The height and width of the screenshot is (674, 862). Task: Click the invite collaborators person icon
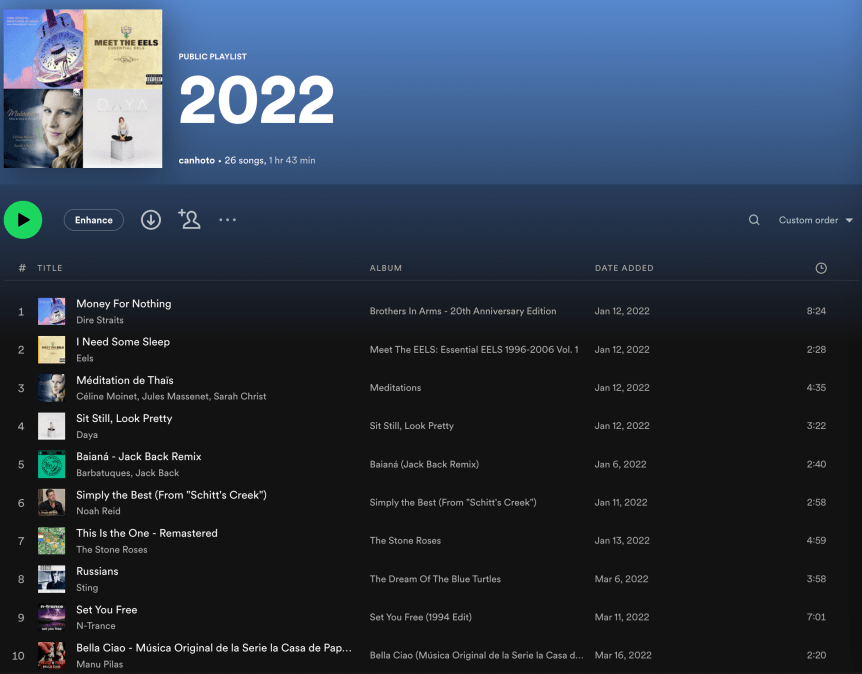(189, 219)
